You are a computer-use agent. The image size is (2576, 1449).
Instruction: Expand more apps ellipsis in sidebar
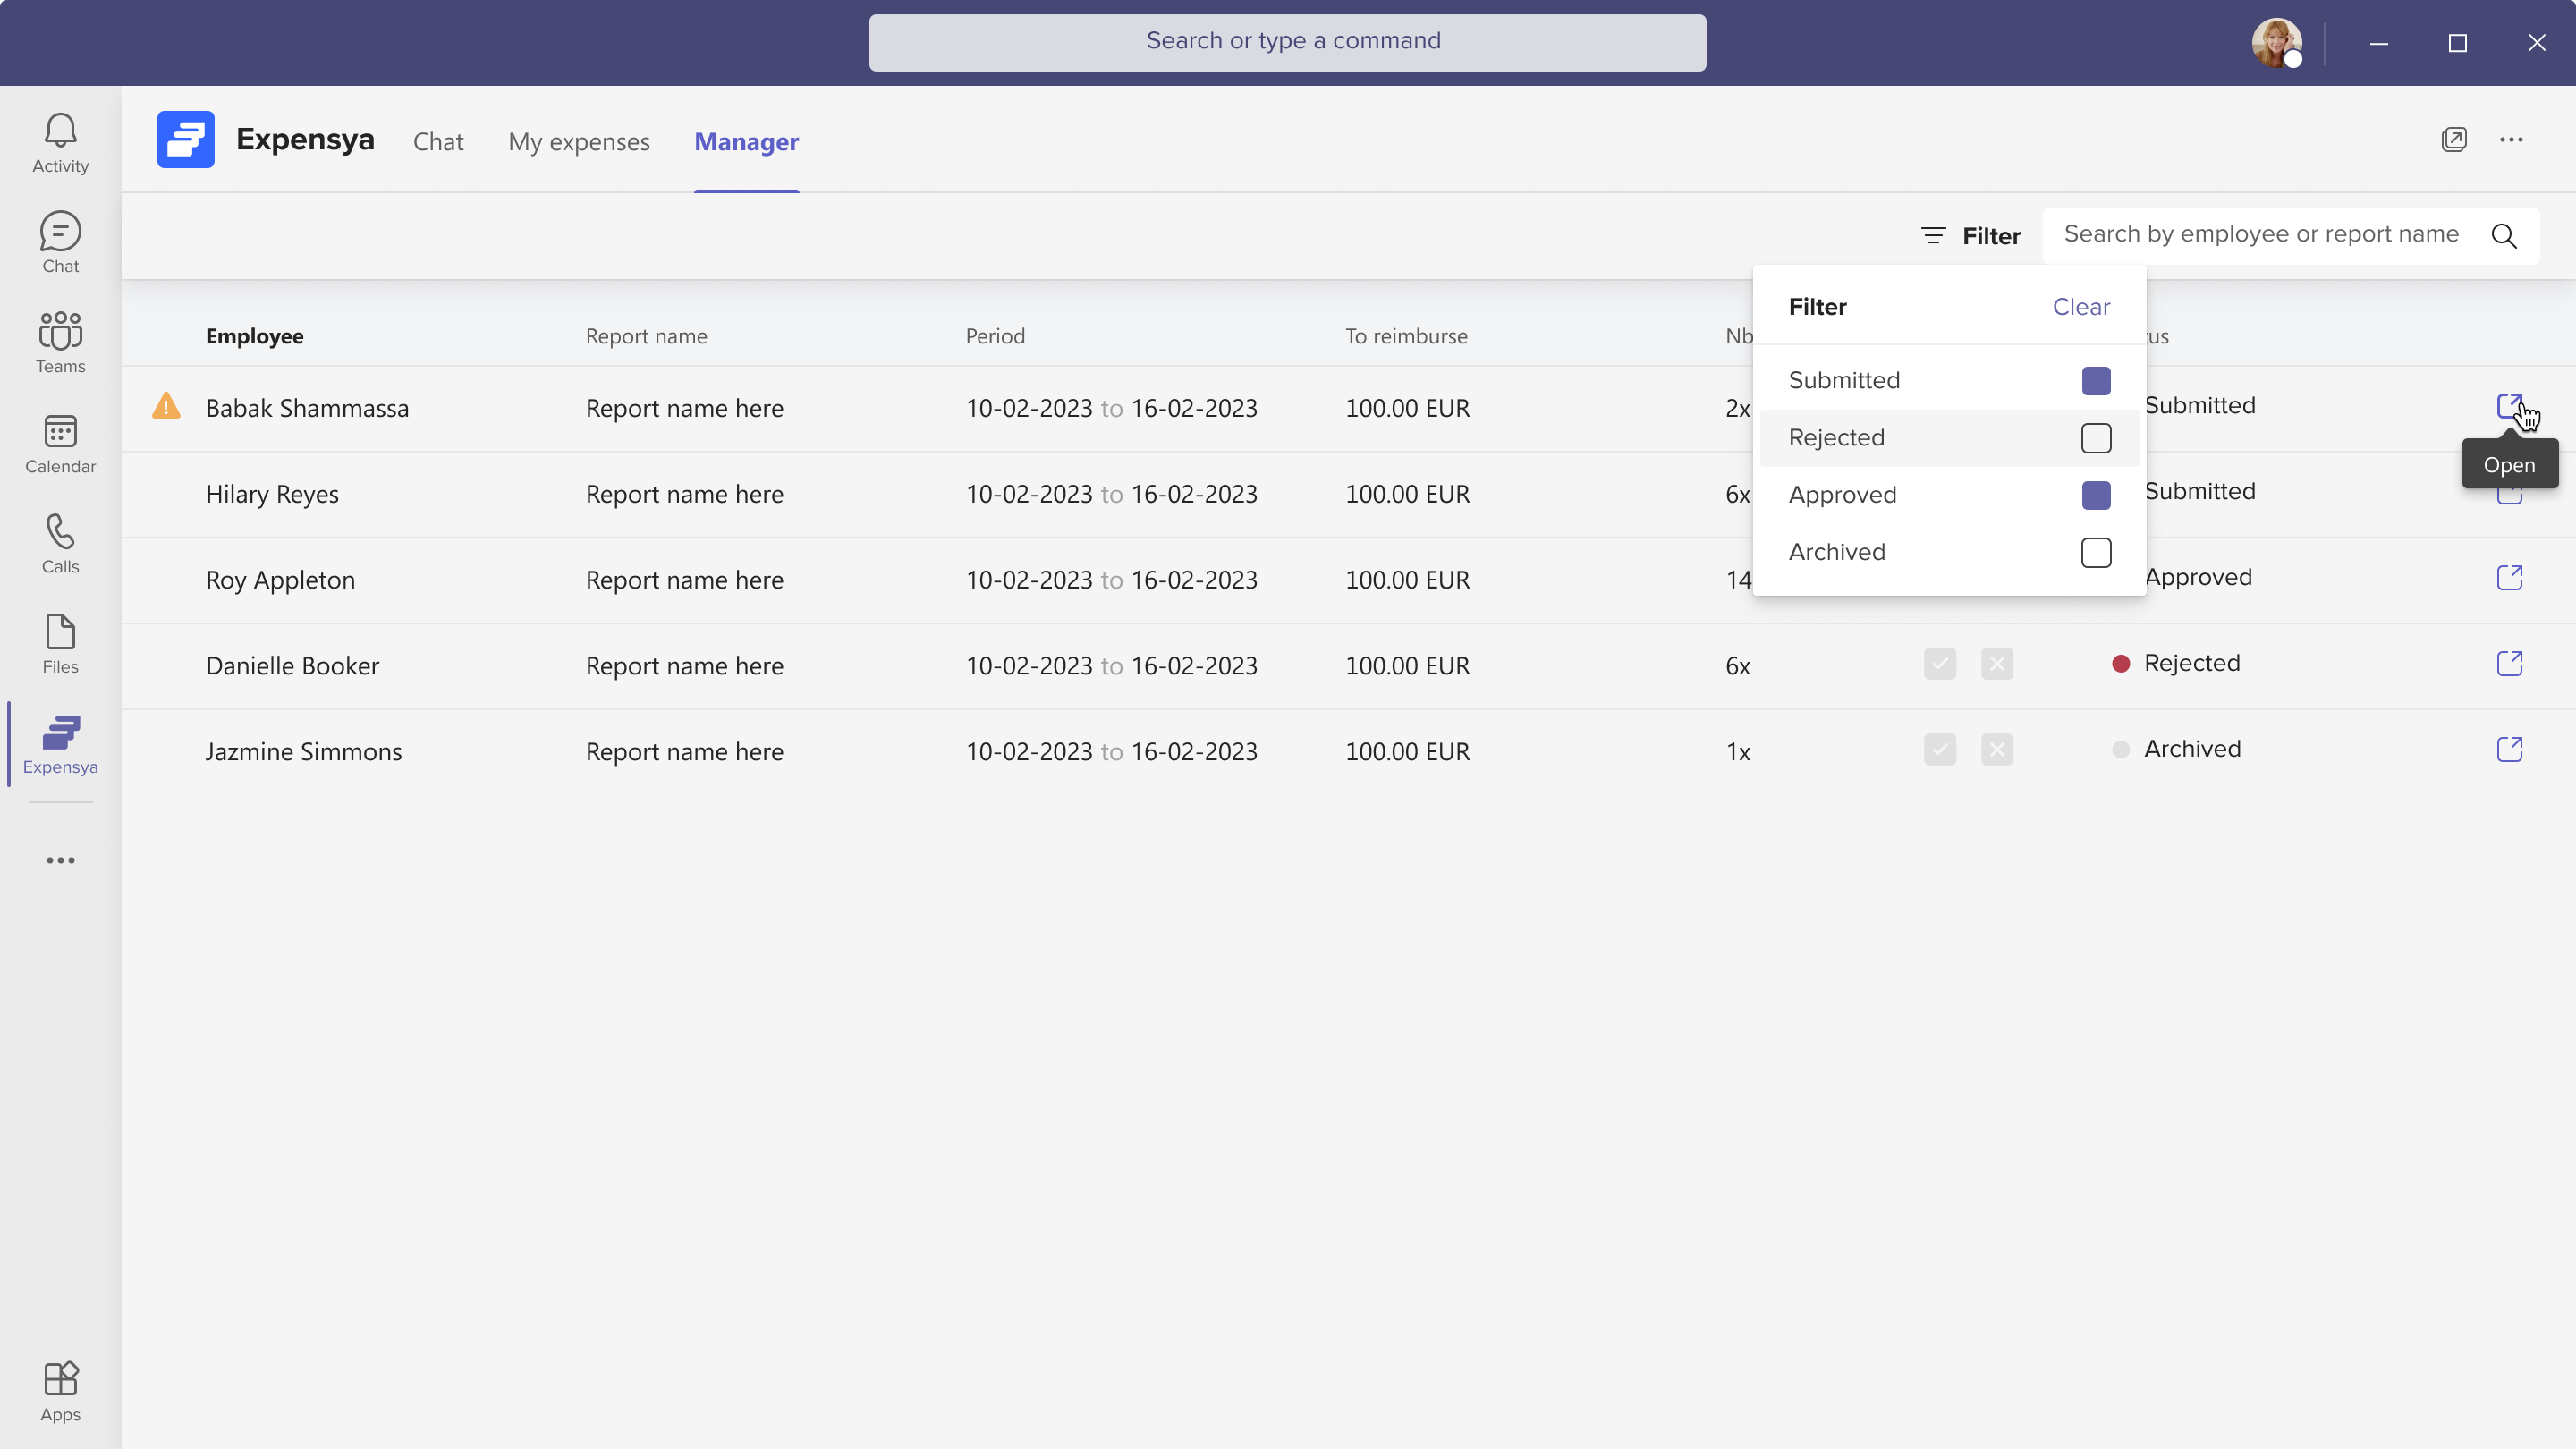click(x=60, y=860)
